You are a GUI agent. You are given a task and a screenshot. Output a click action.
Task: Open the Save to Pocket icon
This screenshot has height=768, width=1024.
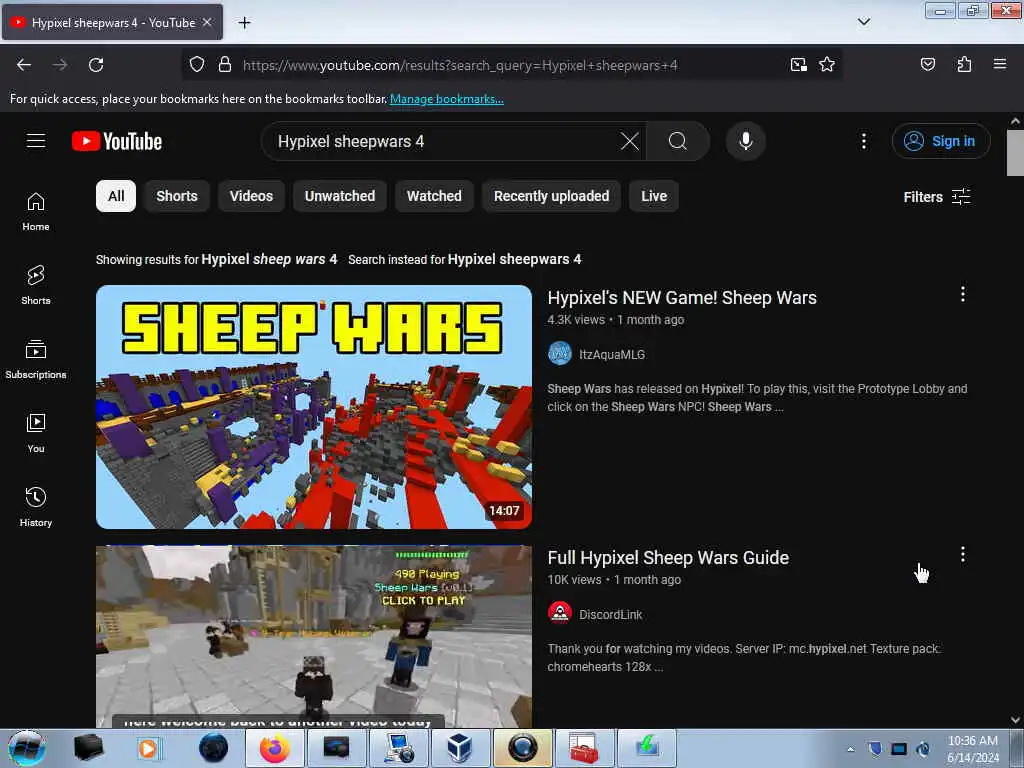928,65
